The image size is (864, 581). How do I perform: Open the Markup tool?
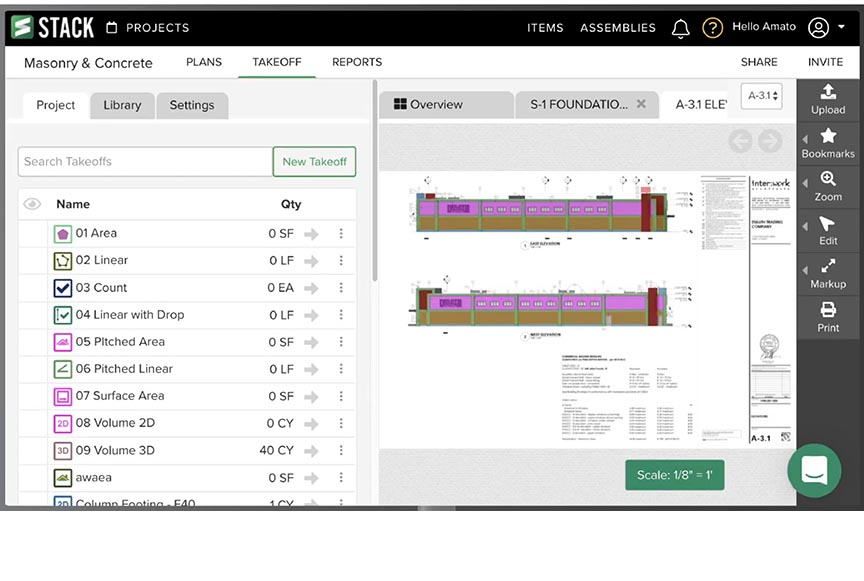[828, 273]
